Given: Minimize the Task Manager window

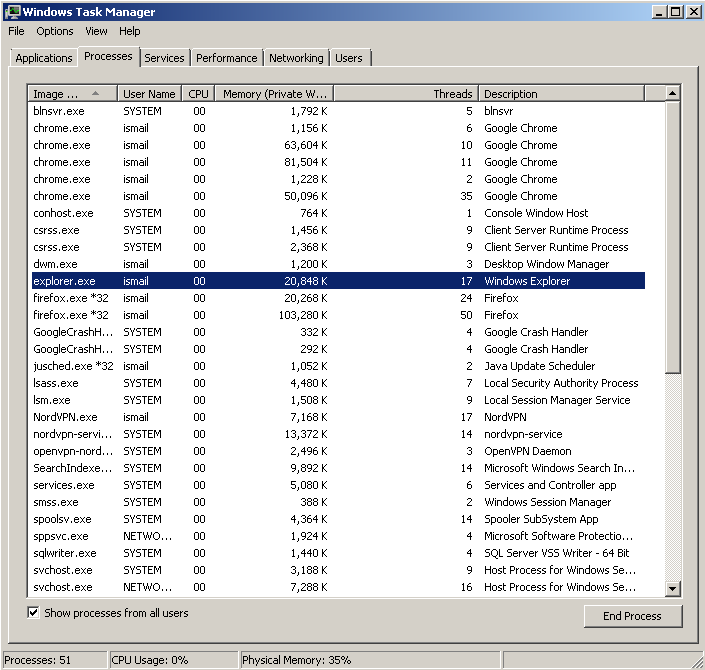Looking at the screenshot, I should 659,12.
